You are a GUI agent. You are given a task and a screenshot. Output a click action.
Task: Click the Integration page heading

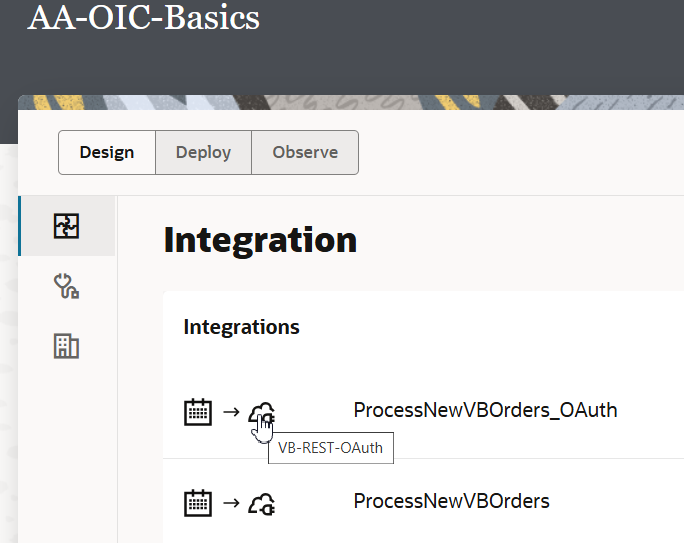260,240
